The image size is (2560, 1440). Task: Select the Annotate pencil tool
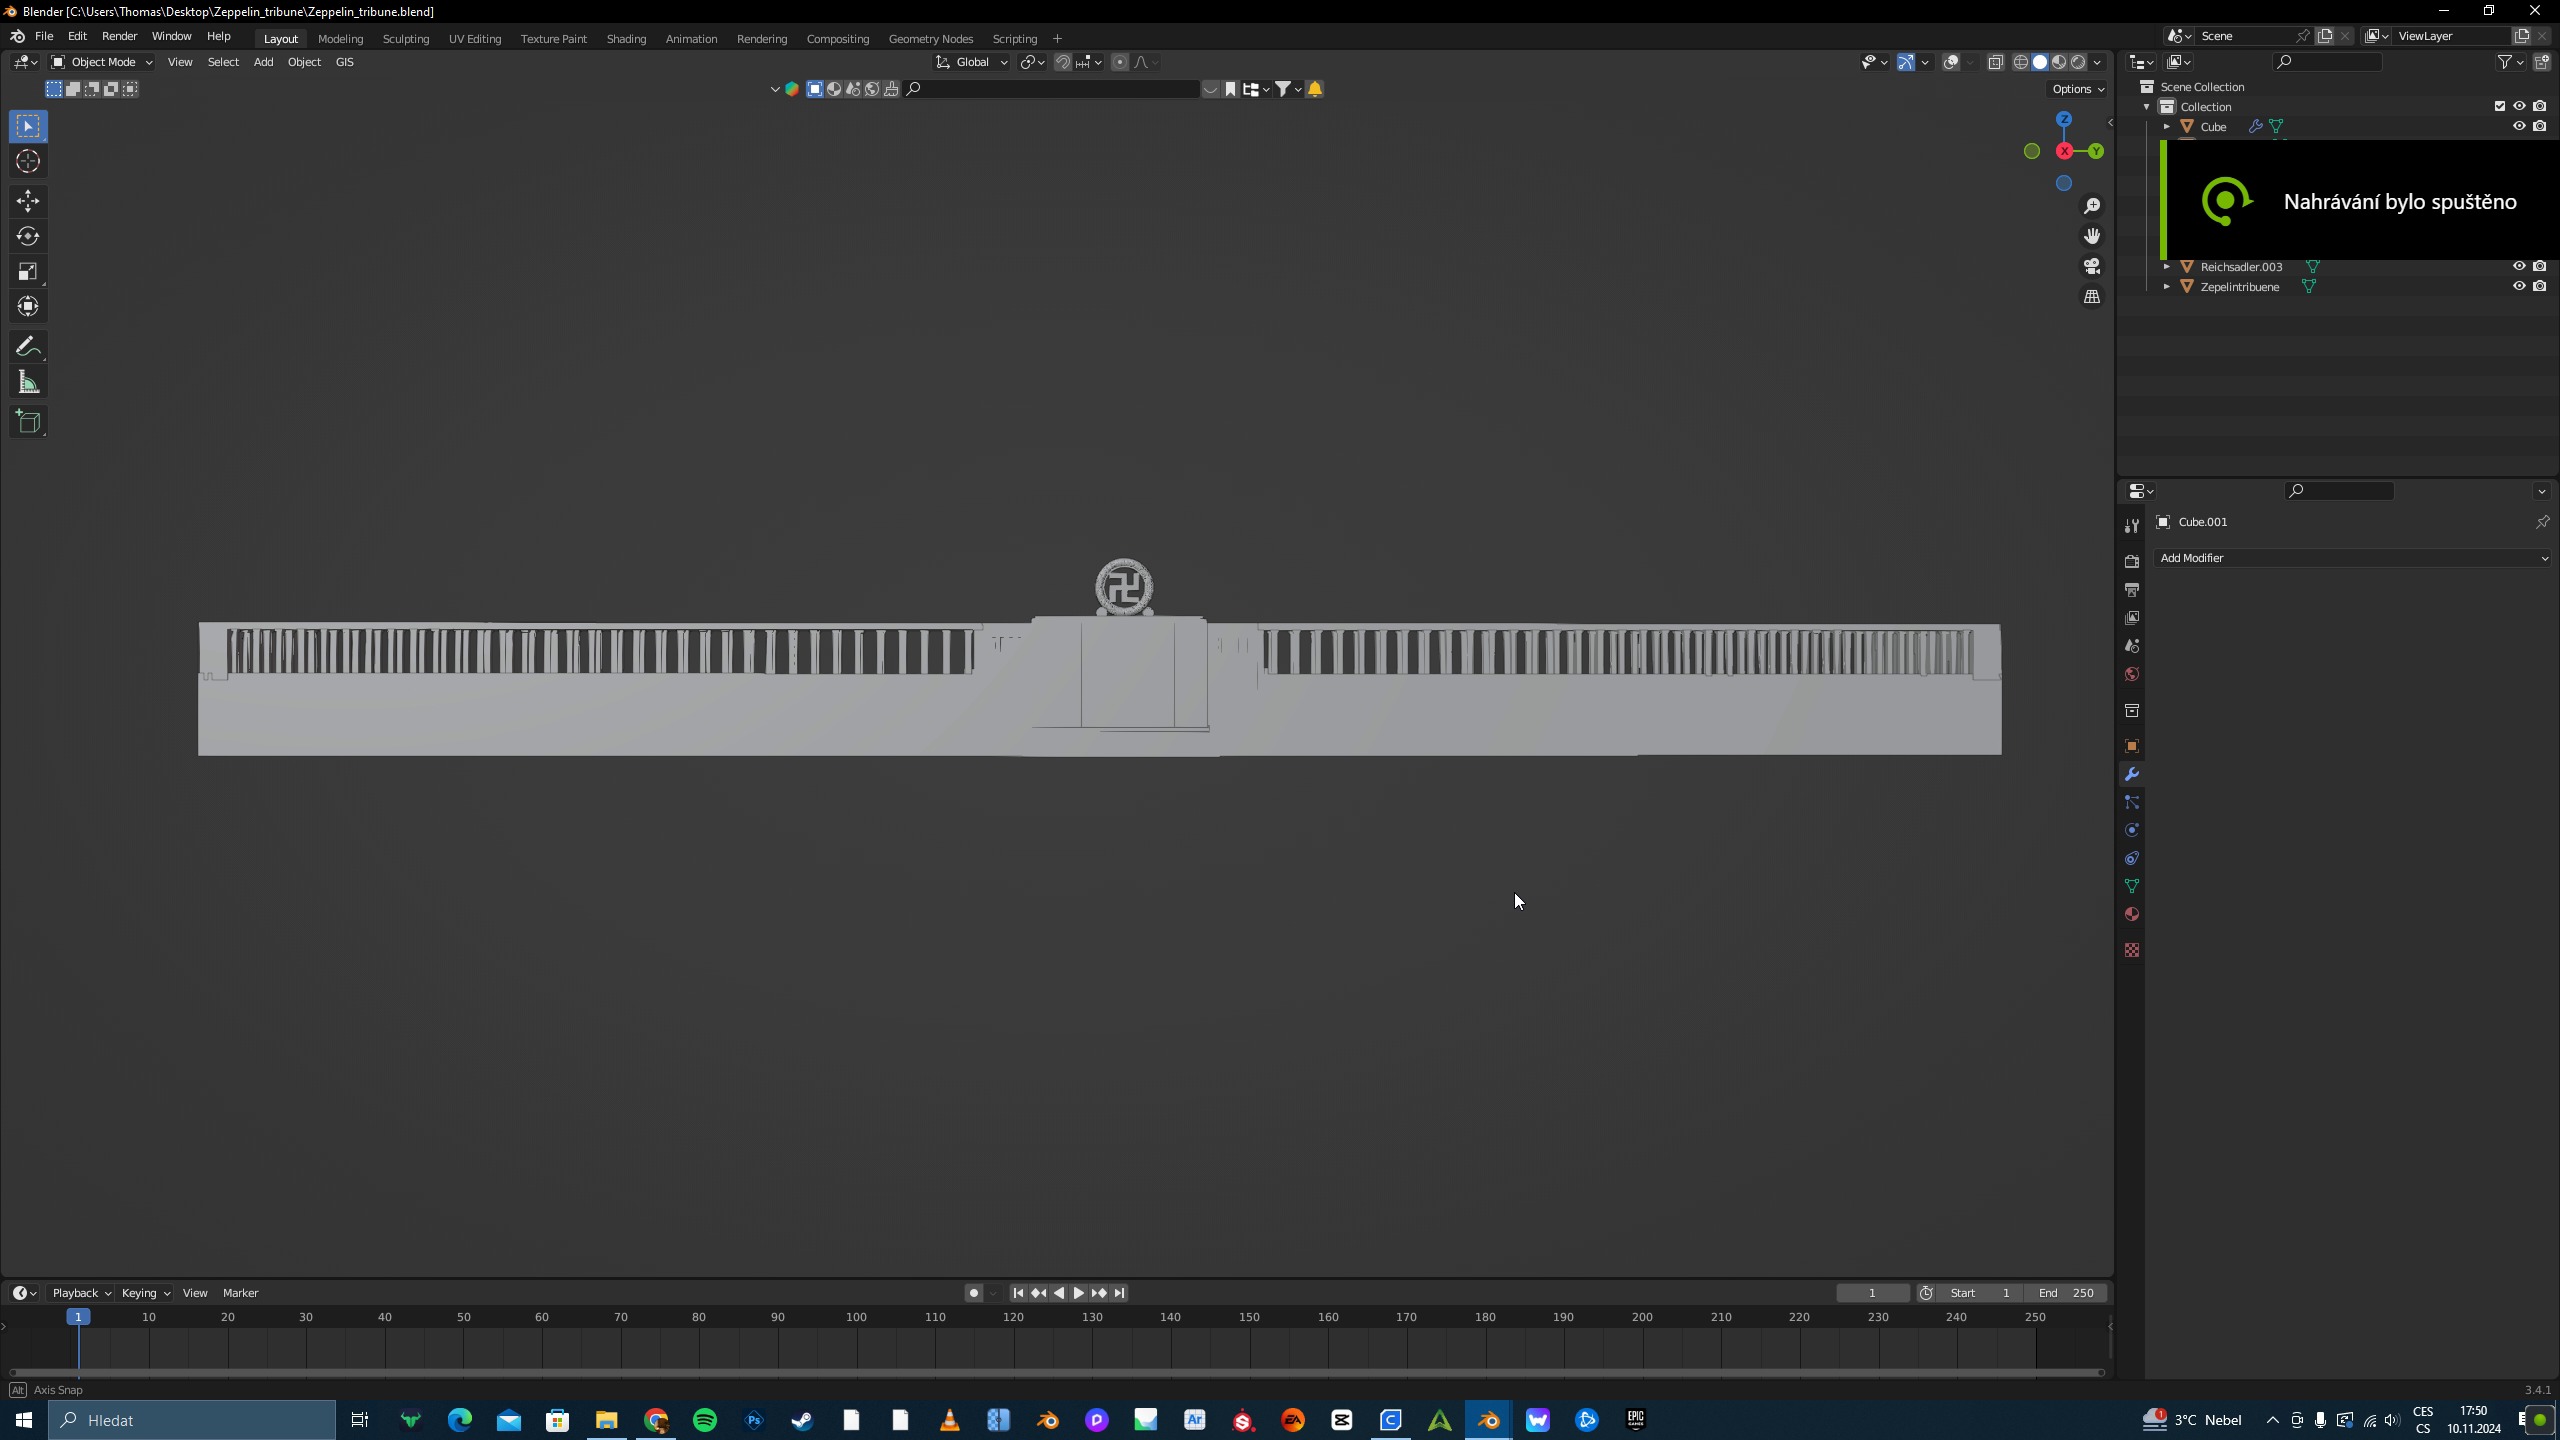pyautogui.click(x=28, y=347)
